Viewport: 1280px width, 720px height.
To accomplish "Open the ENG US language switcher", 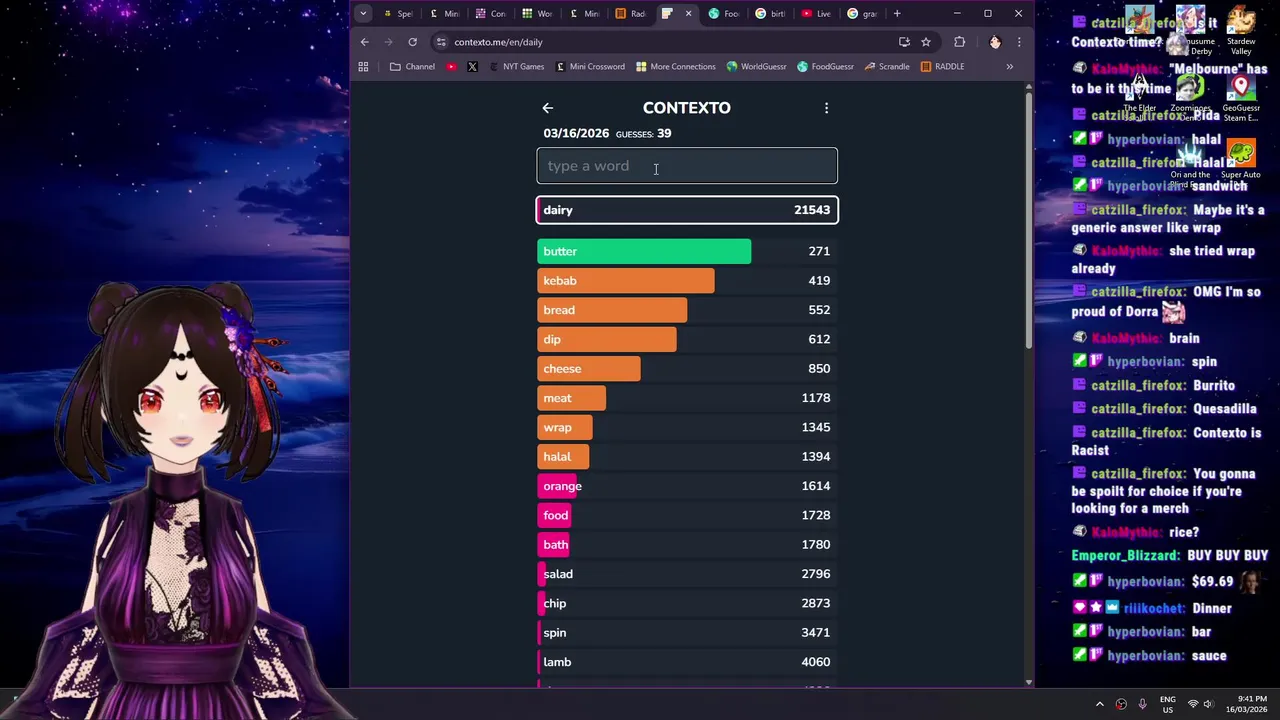I will 1167,704.
